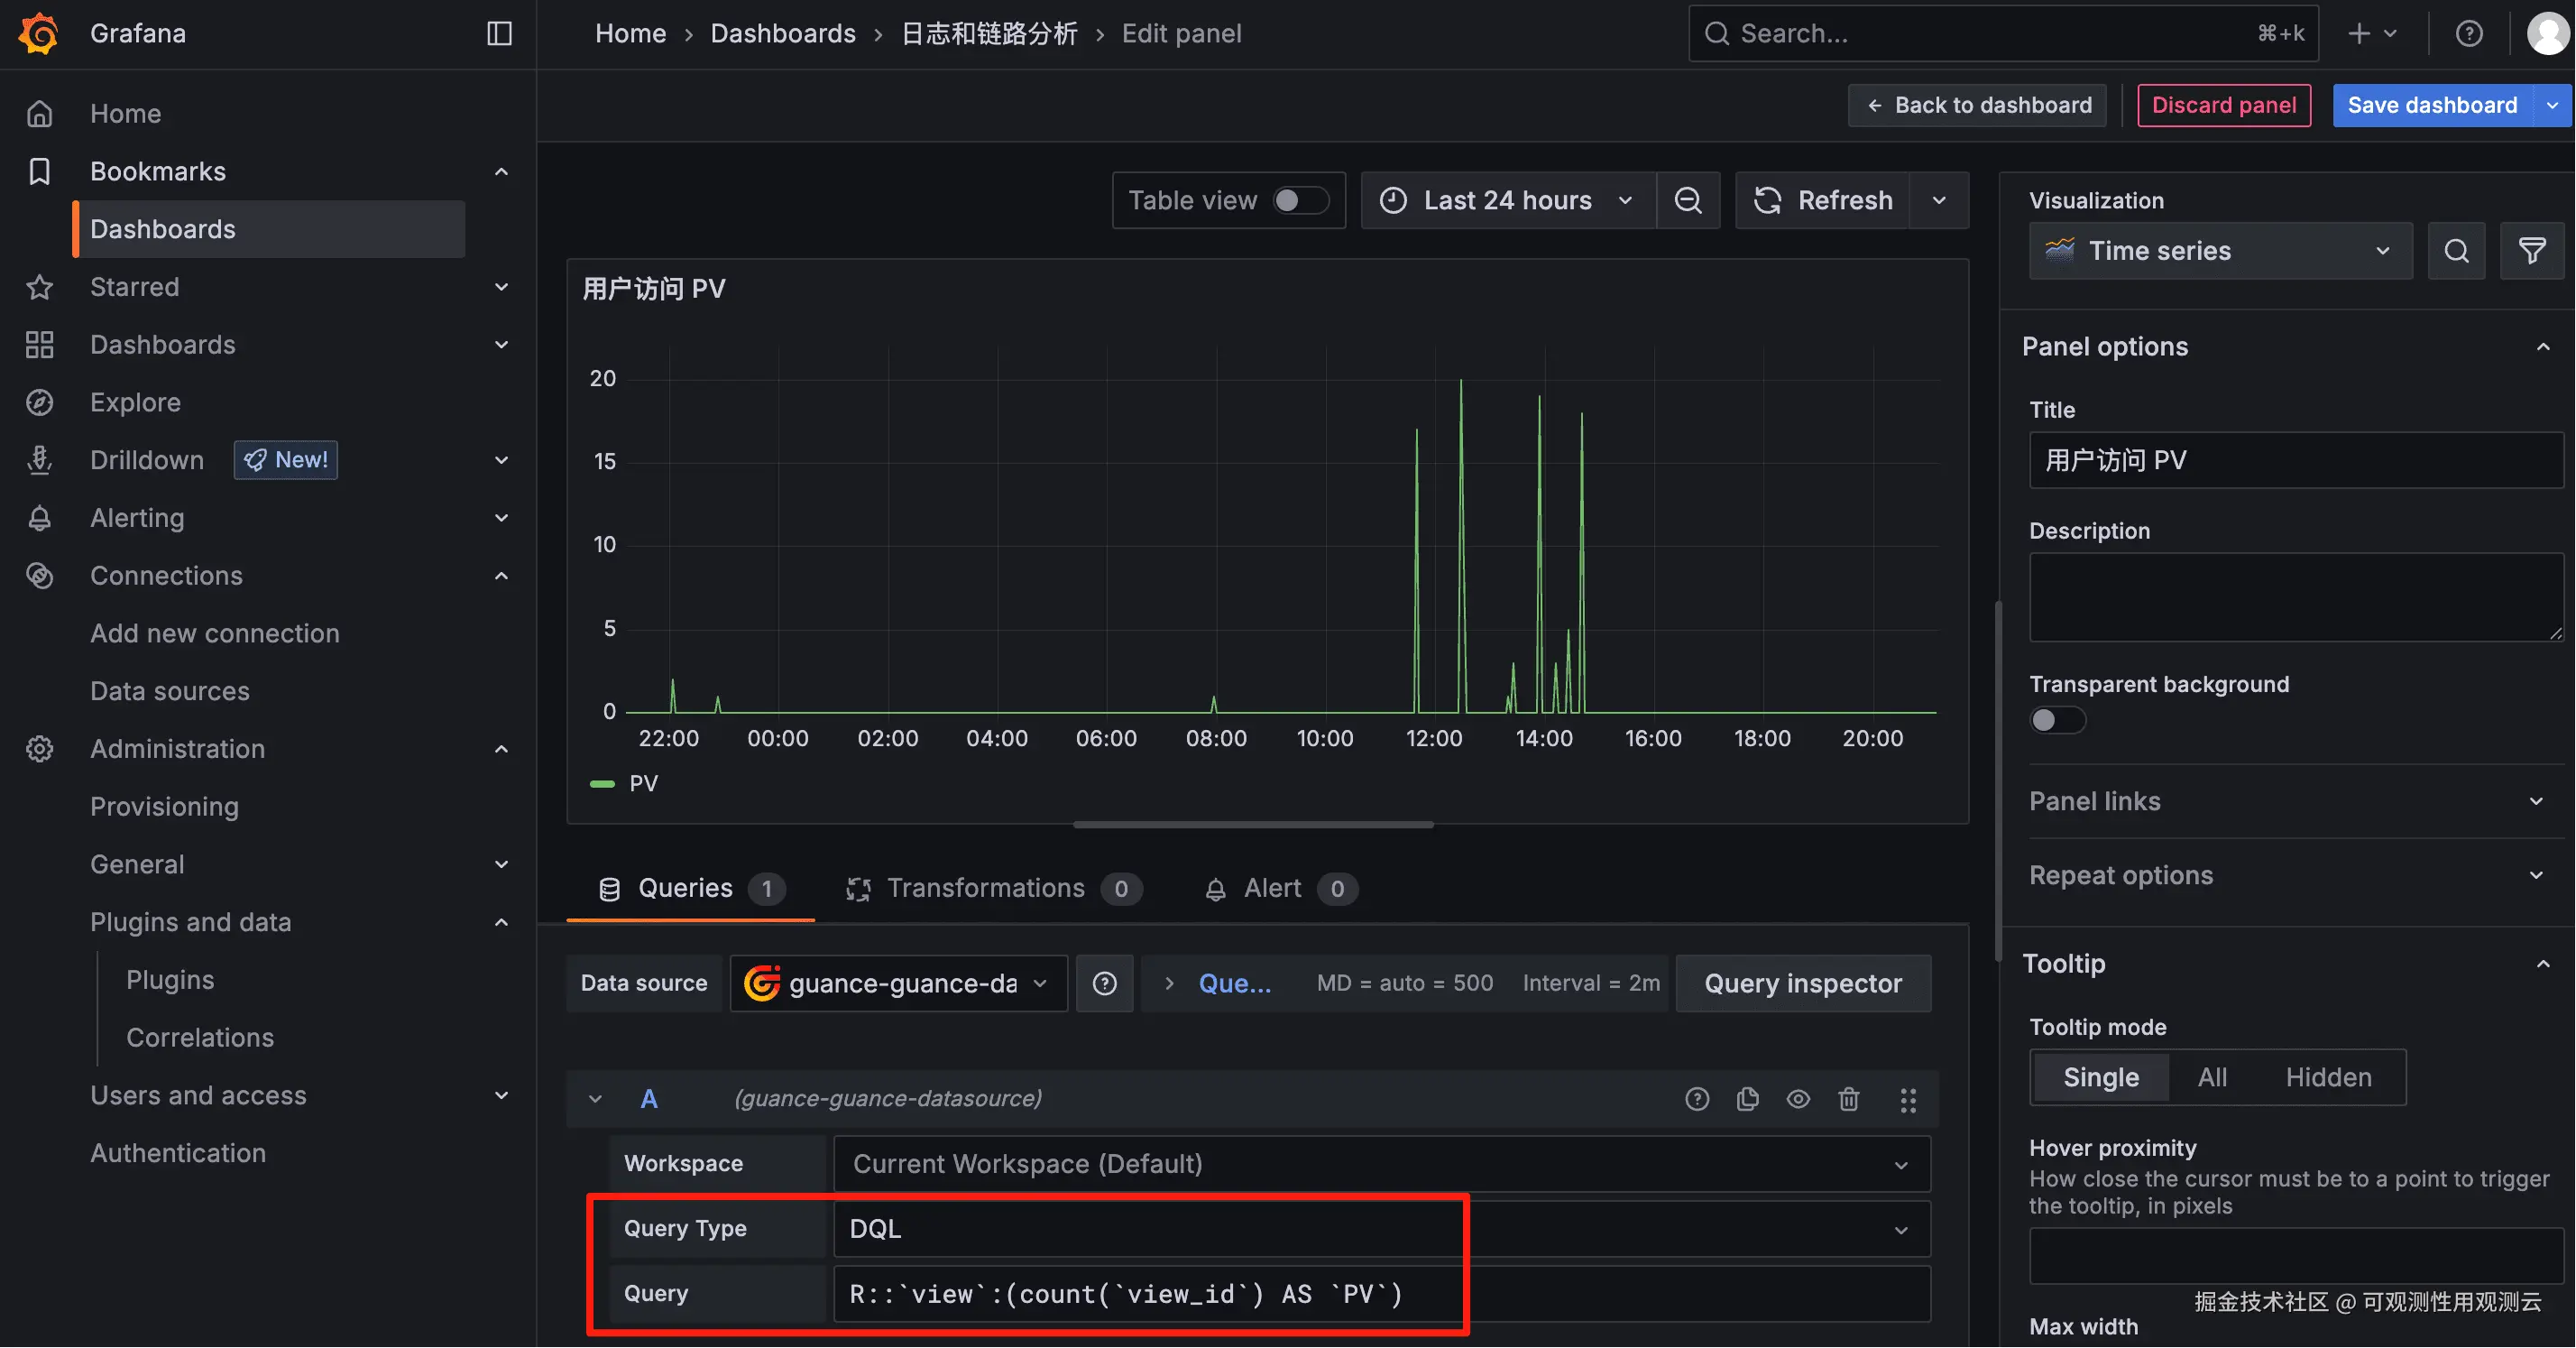Switch to the Transformations tab
The width and height of the screenshot is (2576, 1348).
[984, 888]
